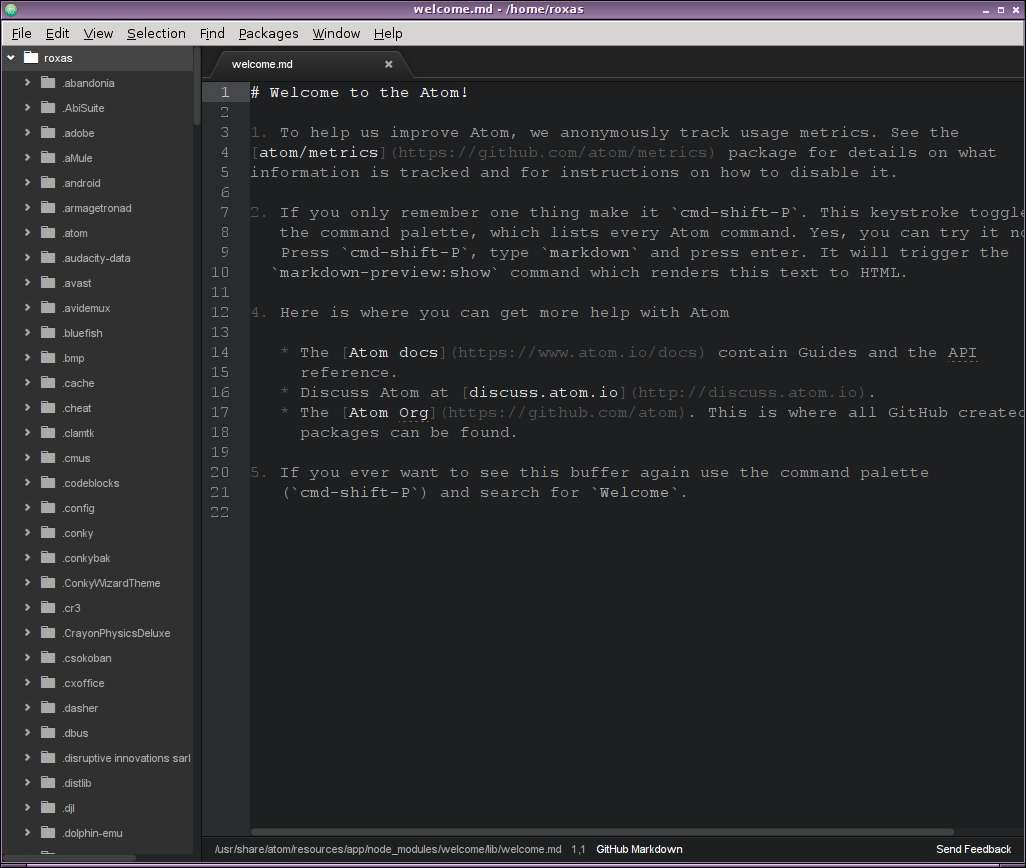
Task: Click the .bmp folder icon
Action: coord(48,357)
